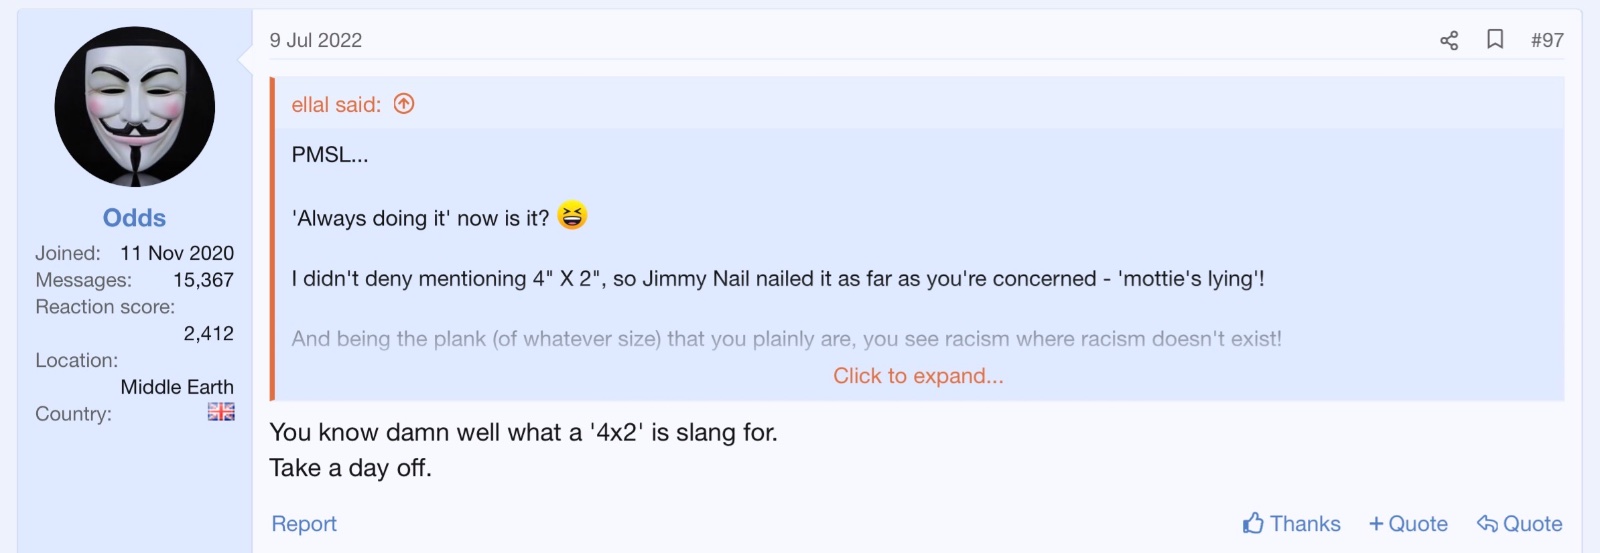The height and width of the screenshot is (553, 1600).
Task: Click the UK country flag icon
Action: [221, 412]
